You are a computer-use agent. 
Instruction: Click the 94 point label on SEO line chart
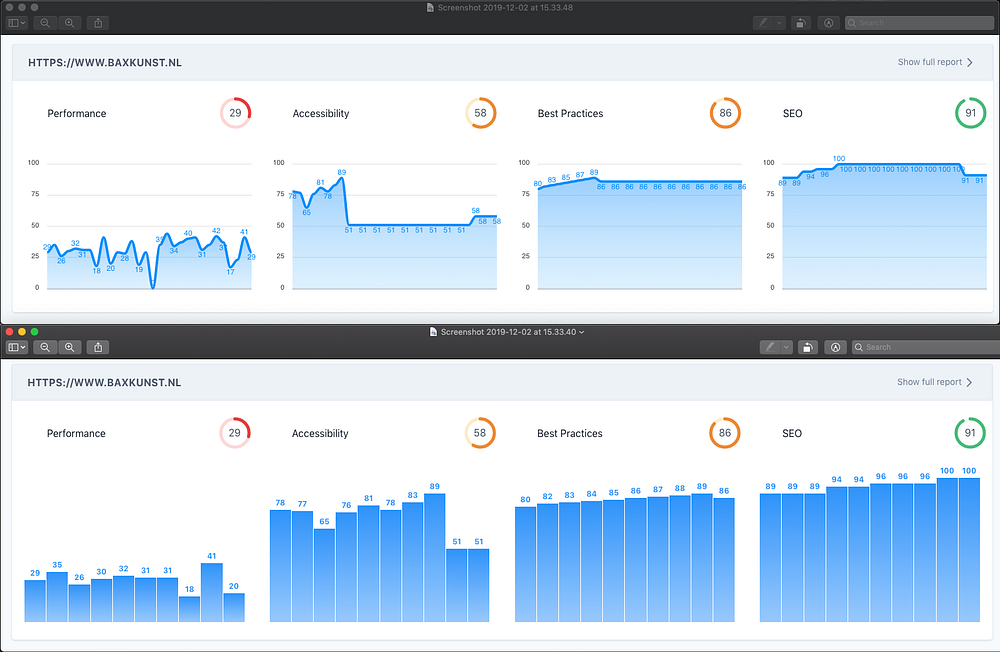coord(811,177)
